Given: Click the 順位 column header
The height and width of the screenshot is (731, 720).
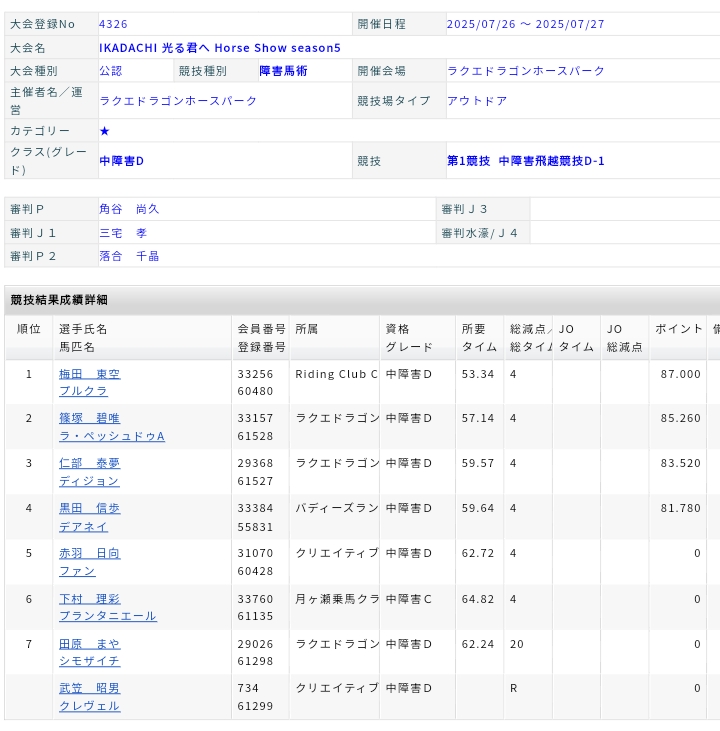Looking at the screenshot, I should coord(29,329).
